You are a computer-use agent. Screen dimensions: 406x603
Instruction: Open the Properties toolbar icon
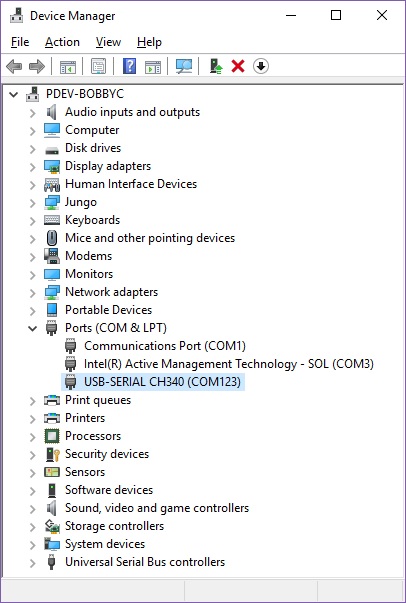98,67
